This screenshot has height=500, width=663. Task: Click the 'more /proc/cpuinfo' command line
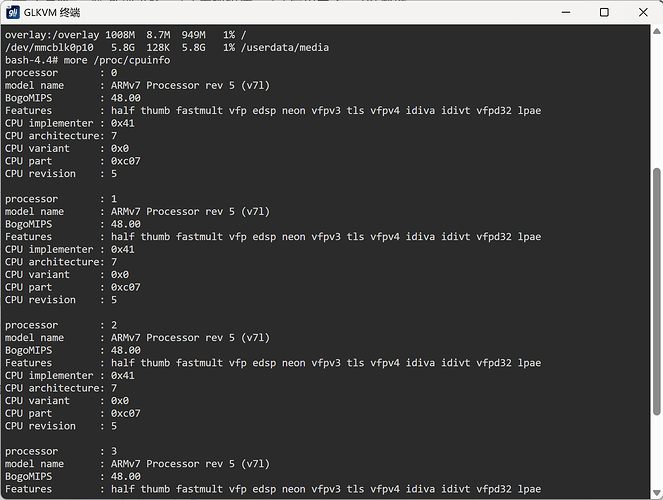coord(118,60)
